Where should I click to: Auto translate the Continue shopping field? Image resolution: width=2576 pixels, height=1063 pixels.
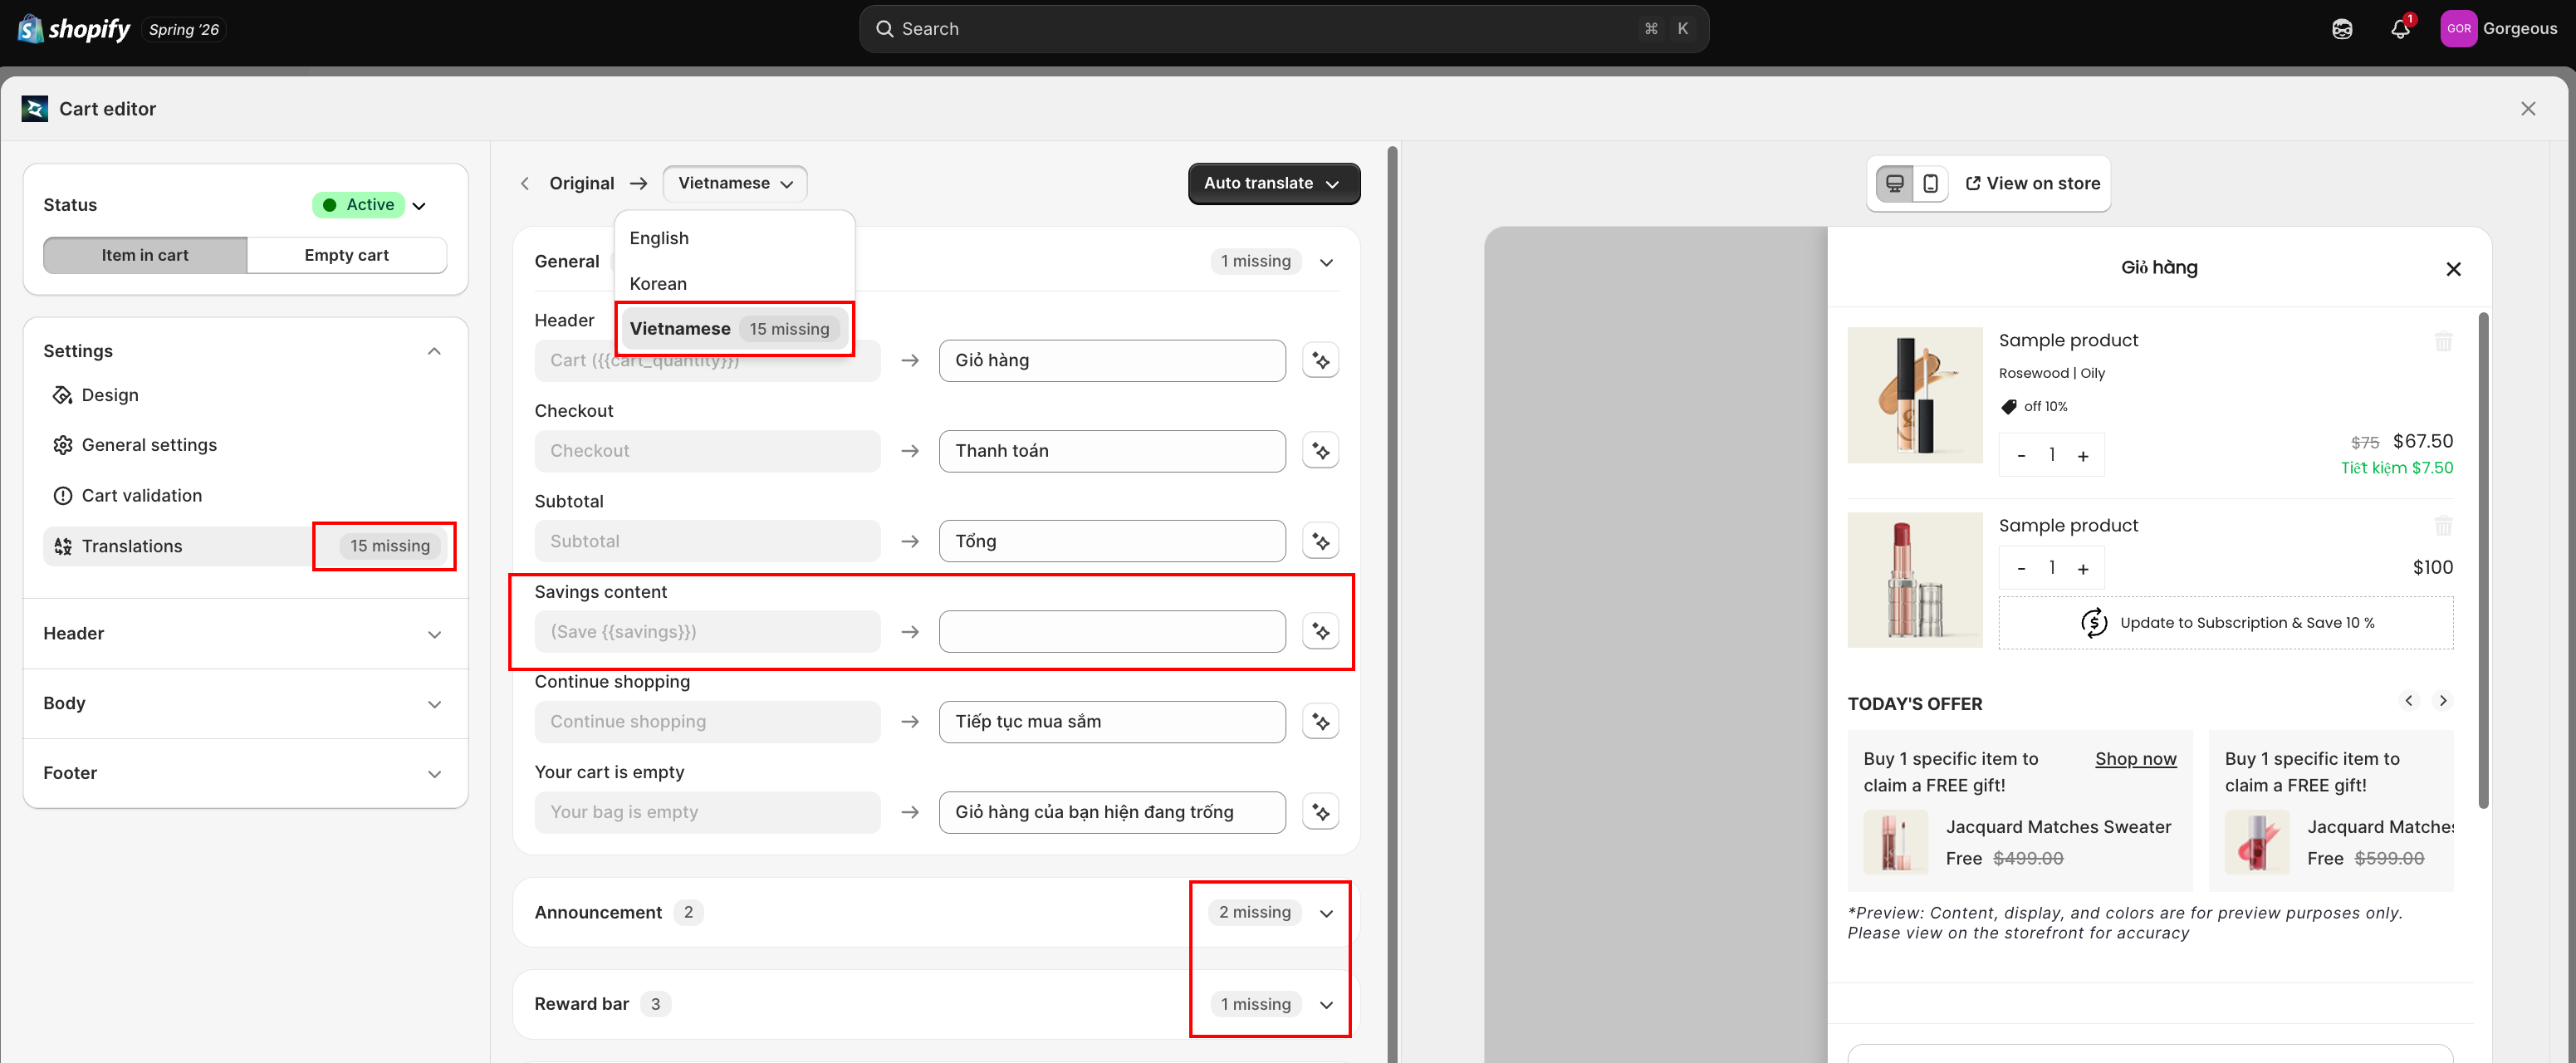1320,722
